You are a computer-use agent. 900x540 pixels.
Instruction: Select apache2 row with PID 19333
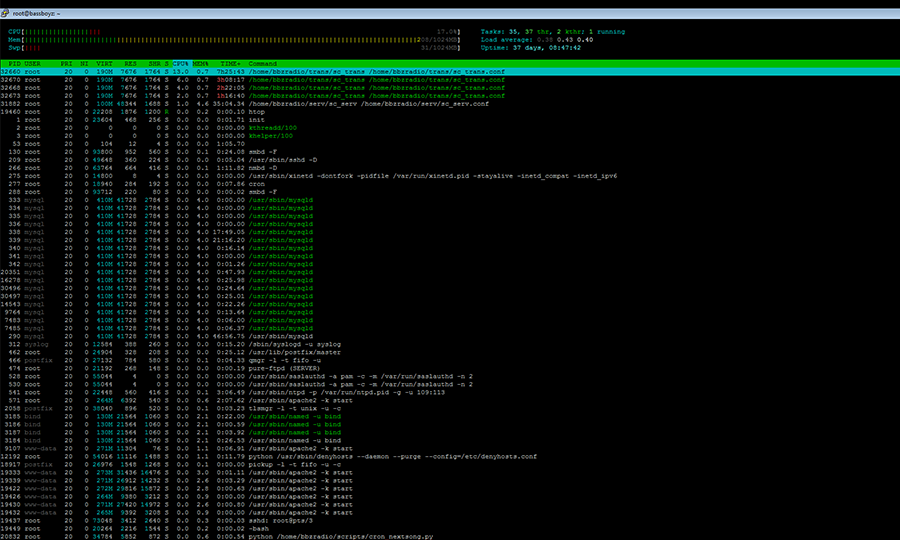click(450, 473)
